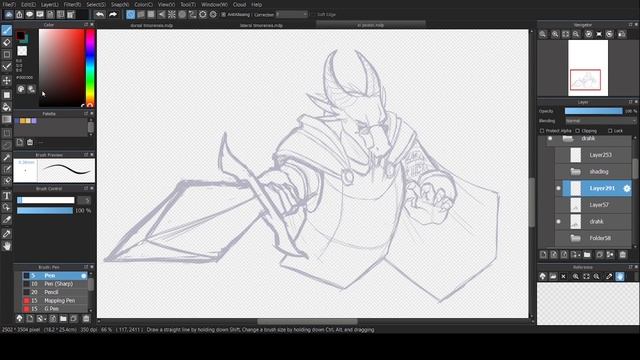Select the G Pen brush

55,309
